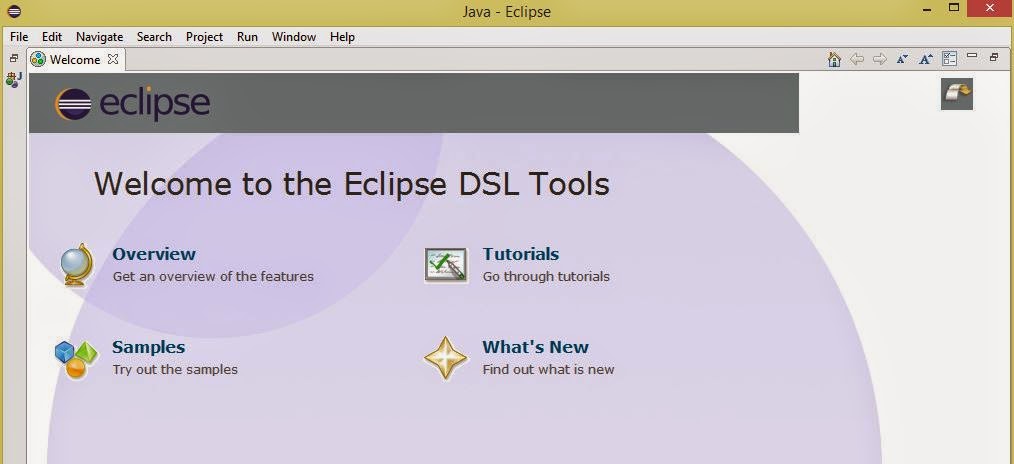Close the Welcome tab
Image resolution: width=1014 pixels, height=464 pixels.
(x=113, y=59)
